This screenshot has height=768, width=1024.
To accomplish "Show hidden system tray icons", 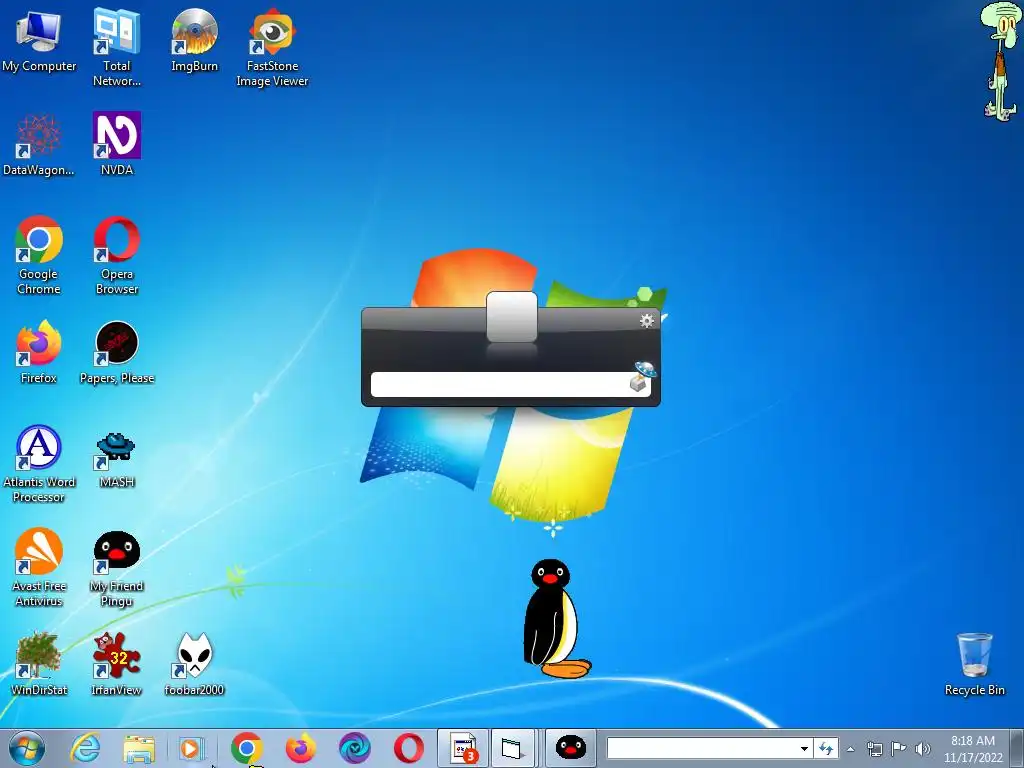I will 850,749.
